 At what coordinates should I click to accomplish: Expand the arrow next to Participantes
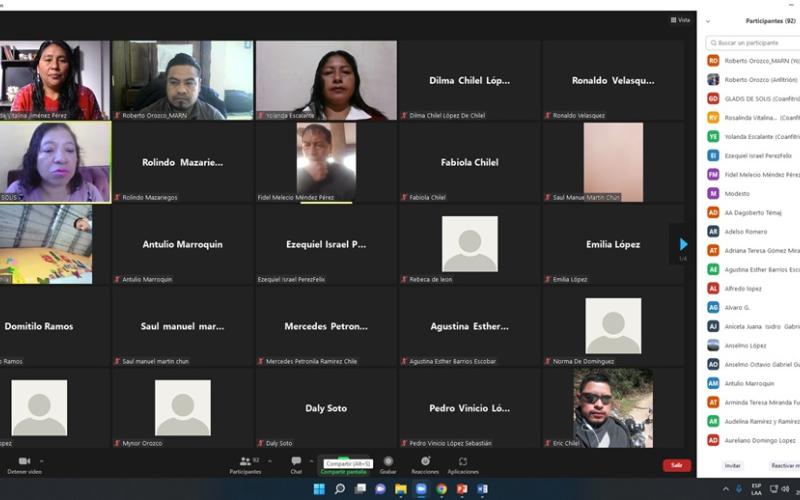[269, 461]
